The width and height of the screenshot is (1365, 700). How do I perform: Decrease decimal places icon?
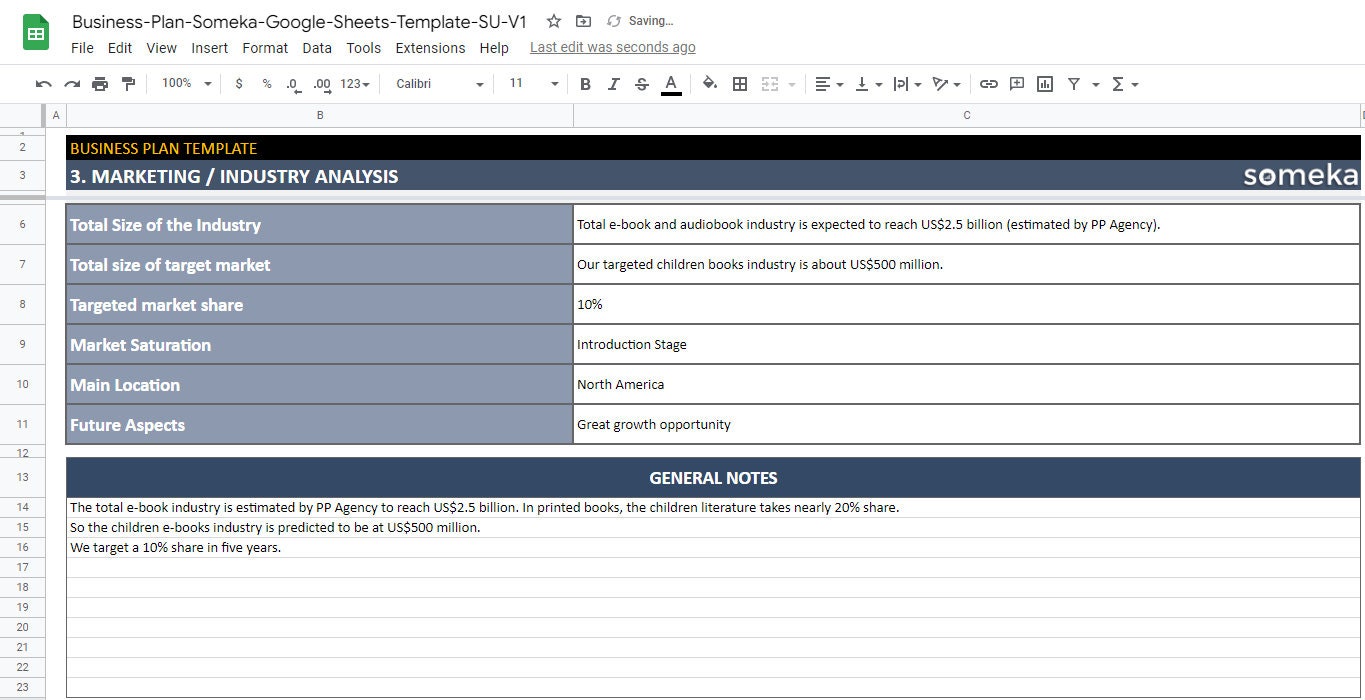click(292, 84)
